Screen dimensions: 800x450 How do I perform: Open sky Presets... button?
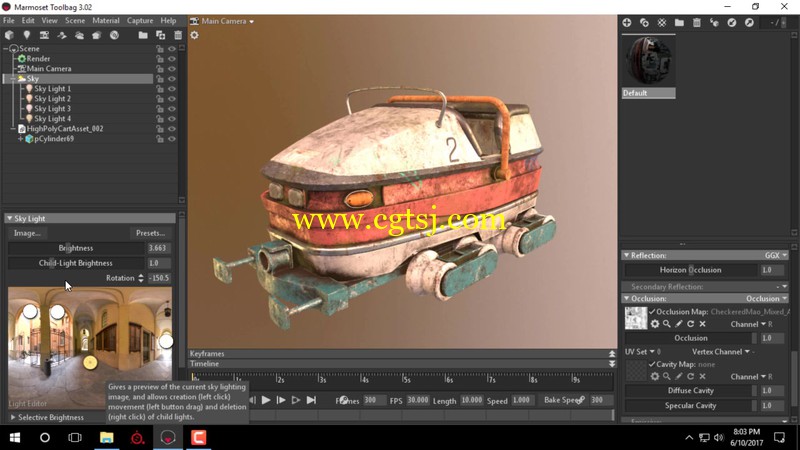pos(150,233)
